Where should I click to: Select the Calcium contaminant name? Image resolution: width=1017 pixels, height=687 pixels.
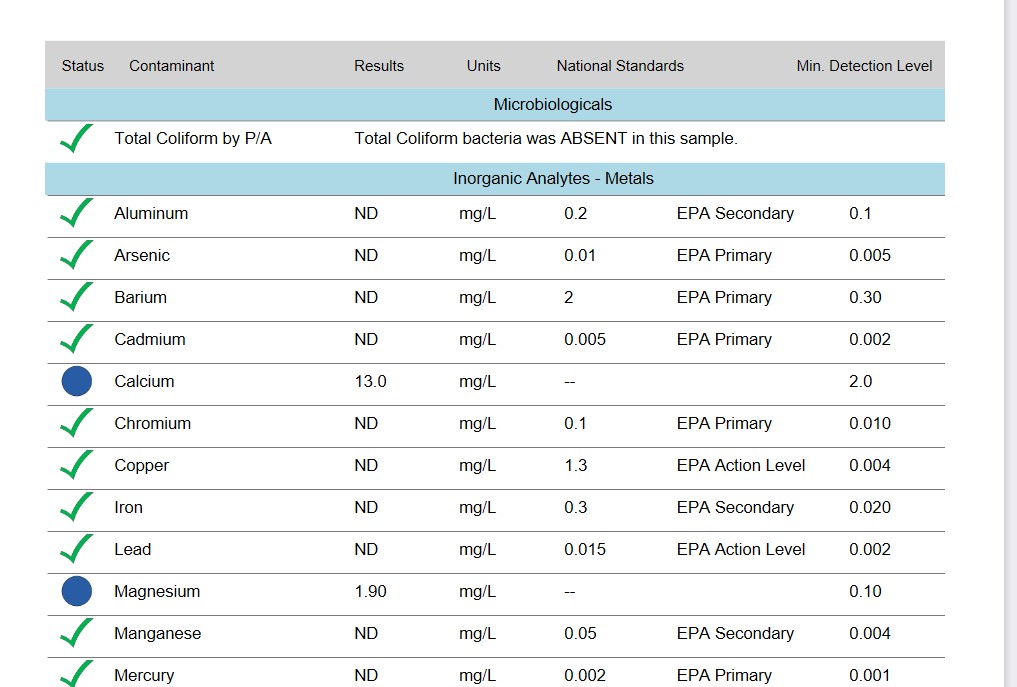click(144, 381)
